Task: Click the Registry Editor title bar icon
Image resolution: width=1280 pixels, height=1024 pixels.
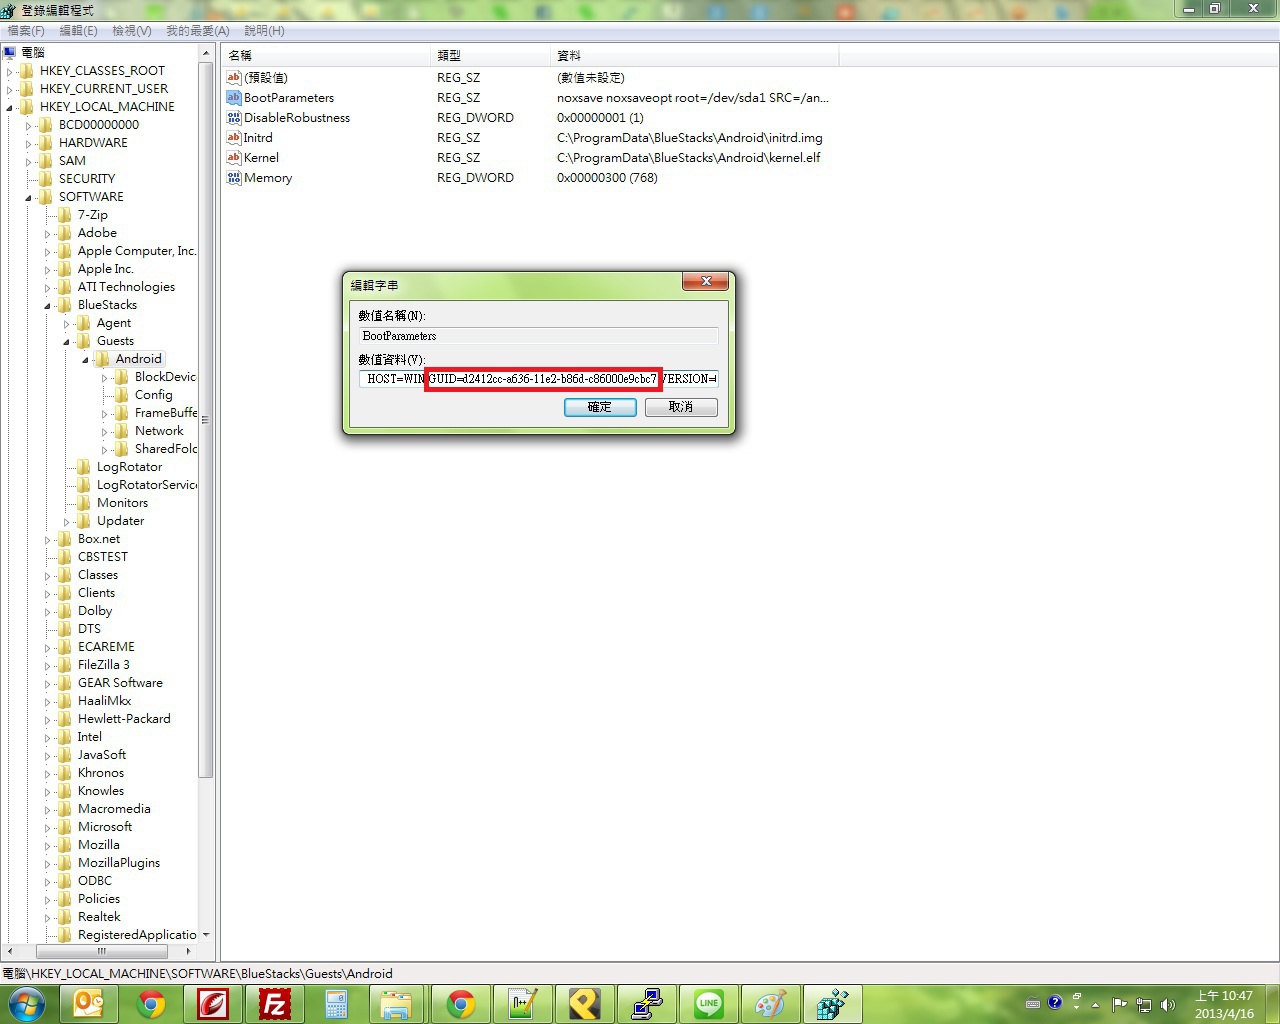Action: coord(9,10)
